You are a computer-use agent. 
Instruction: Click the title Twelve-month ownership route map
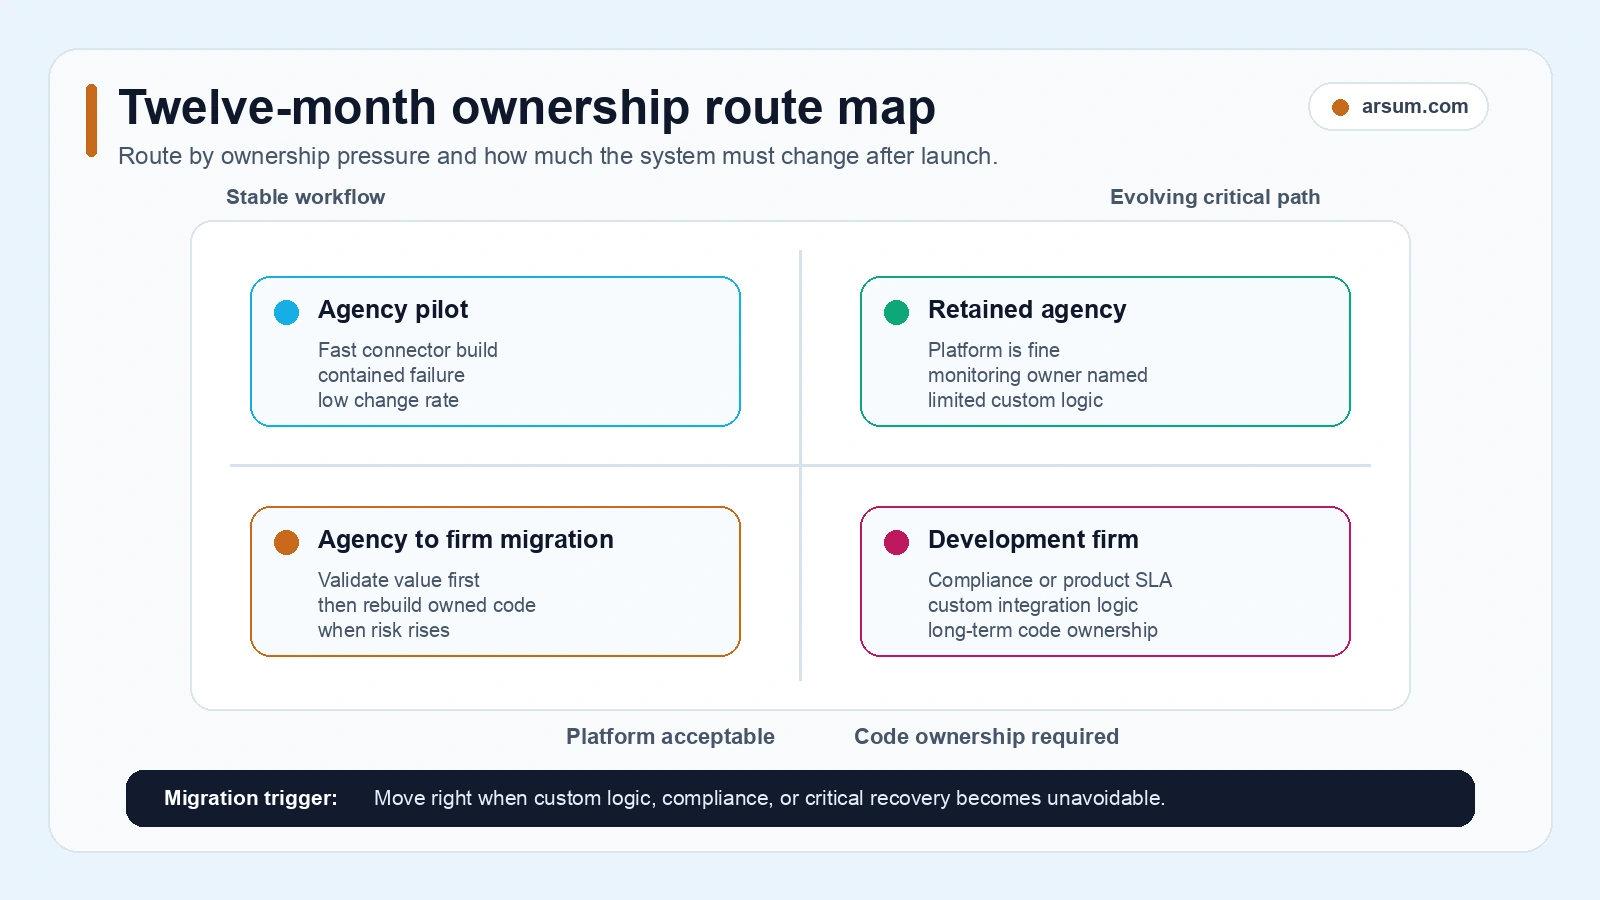527,107
